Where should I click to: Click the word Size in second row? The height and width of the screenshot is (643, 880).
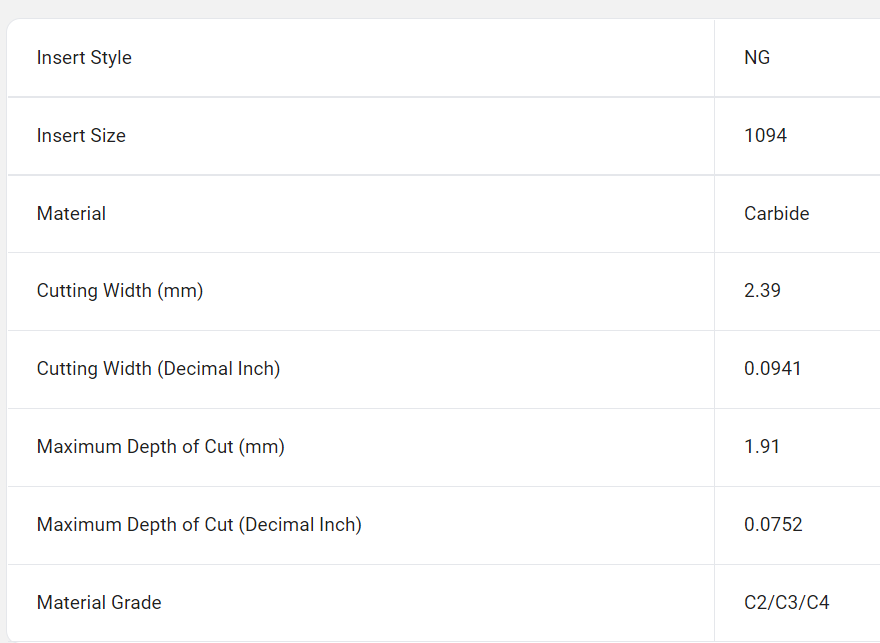[108, 135]
